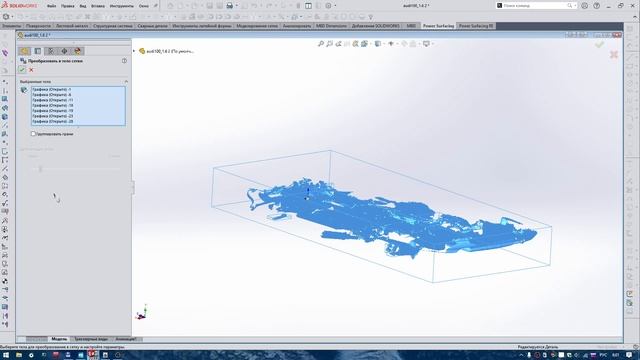The image size is (640, 360).
Task: Open the File menu
Action: pos(51,6)
